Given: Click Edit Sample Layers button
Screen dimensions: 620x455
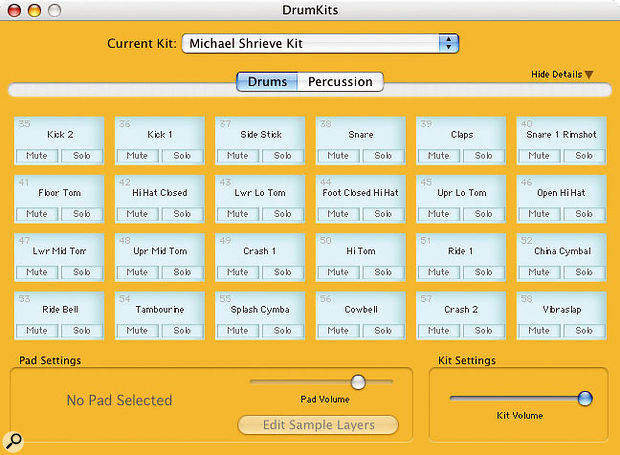Looking at the screenshot, I should coord(318,425).
